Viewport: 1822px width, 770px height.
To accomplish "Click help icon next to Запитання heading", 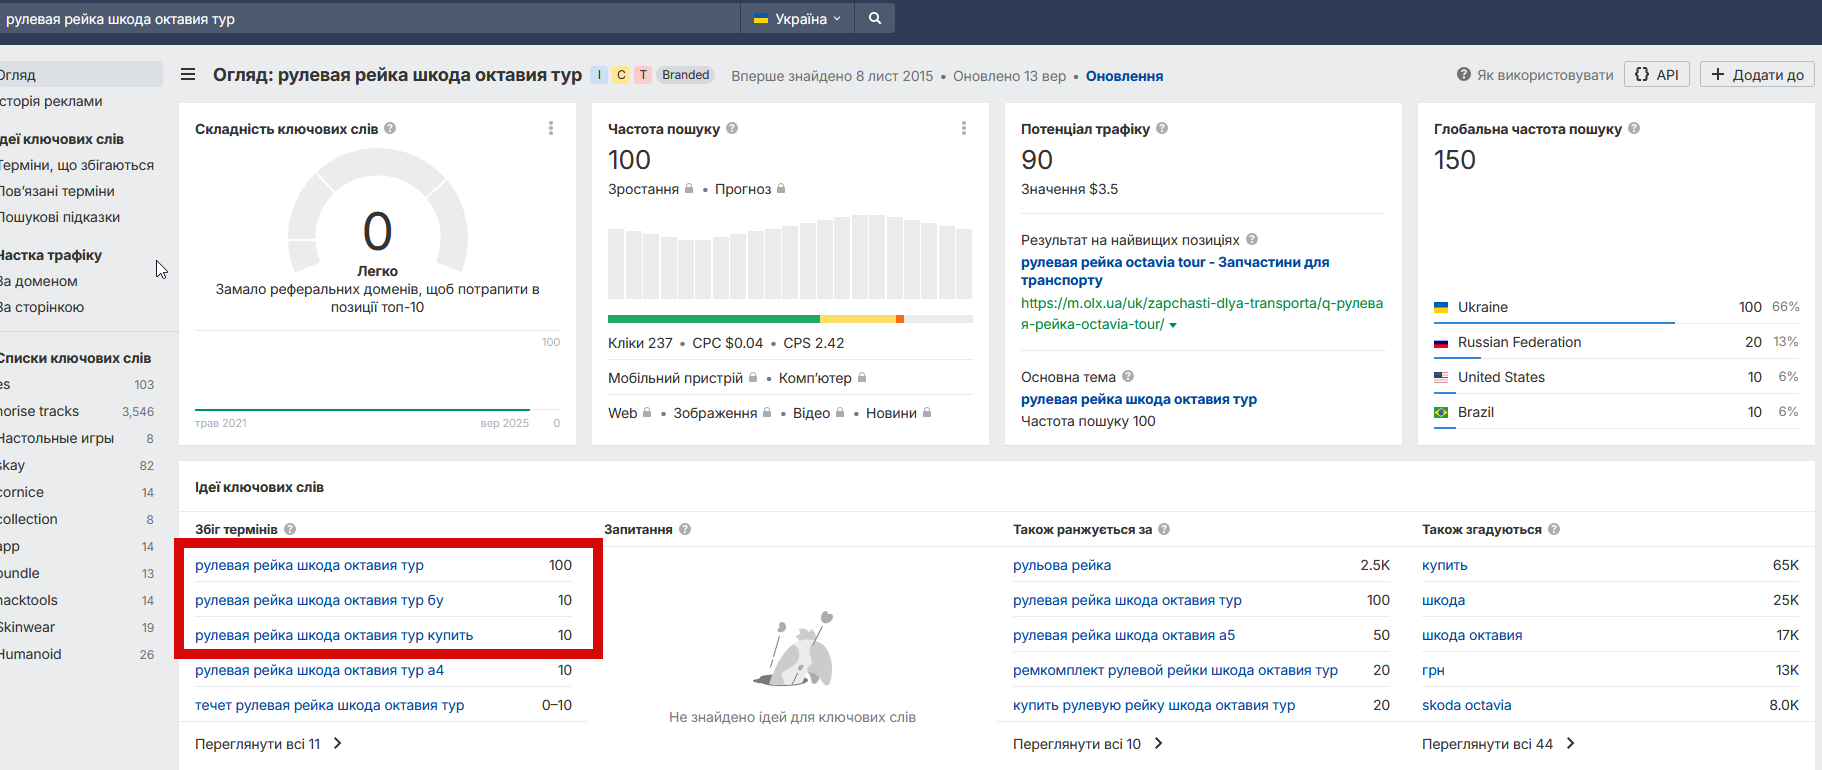I will point(685,529).
